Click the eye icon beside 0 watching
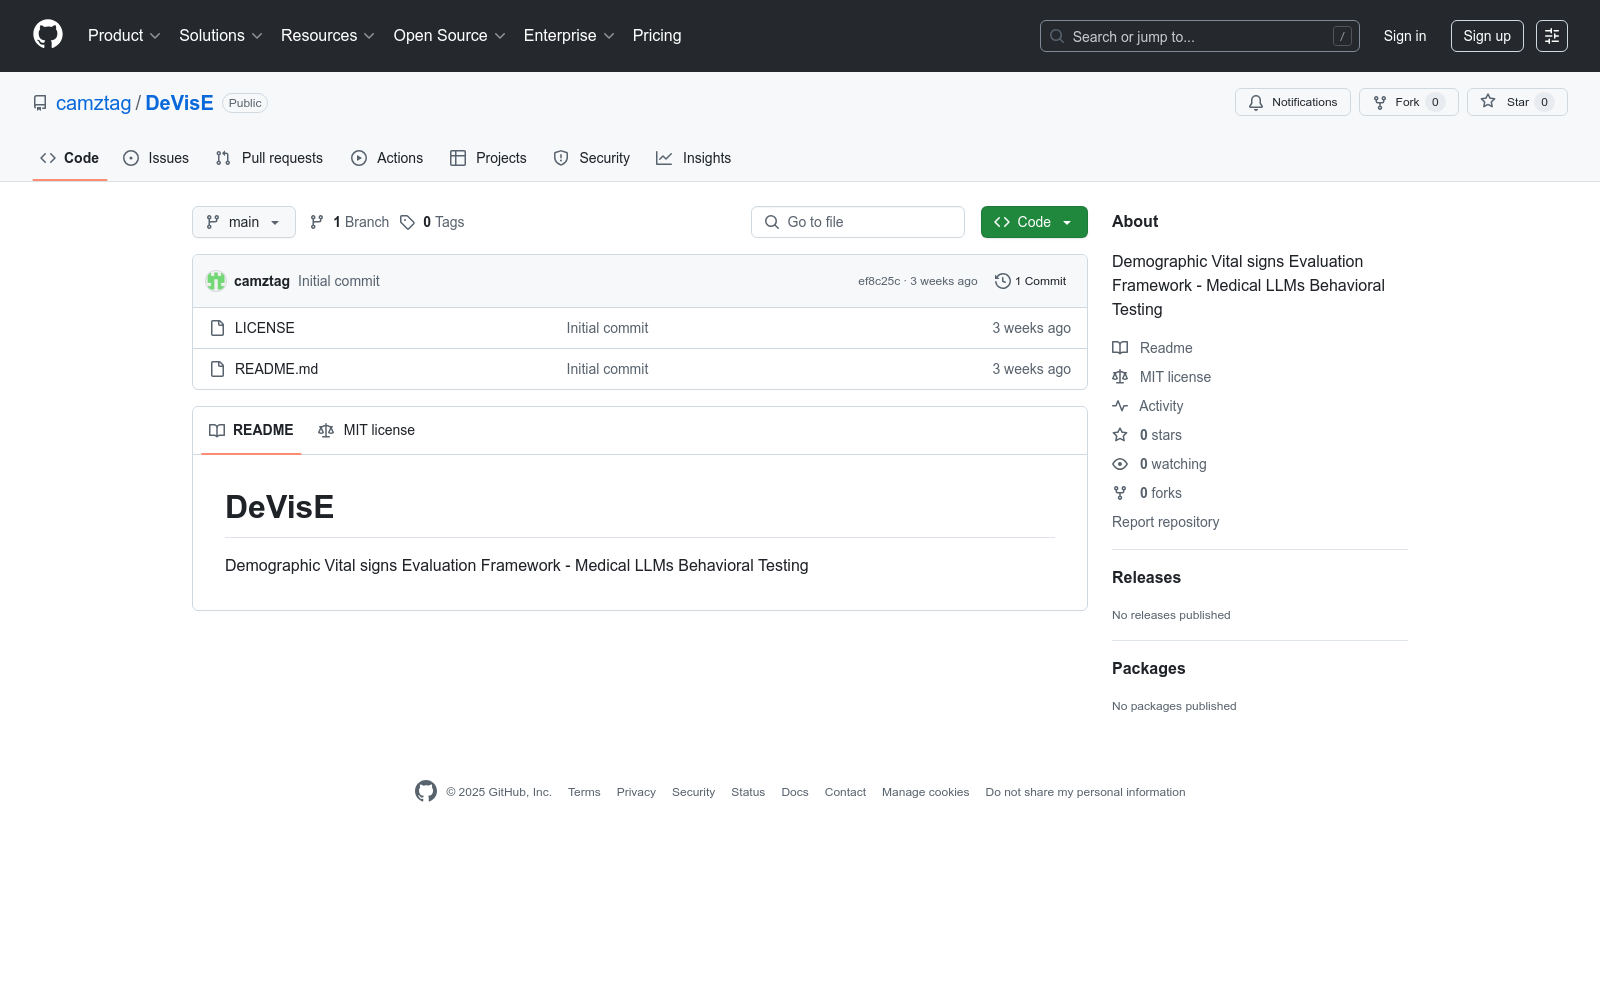Image resolution: width=1600 pixels, height=1000 pixels. (x=1120, y=464)
